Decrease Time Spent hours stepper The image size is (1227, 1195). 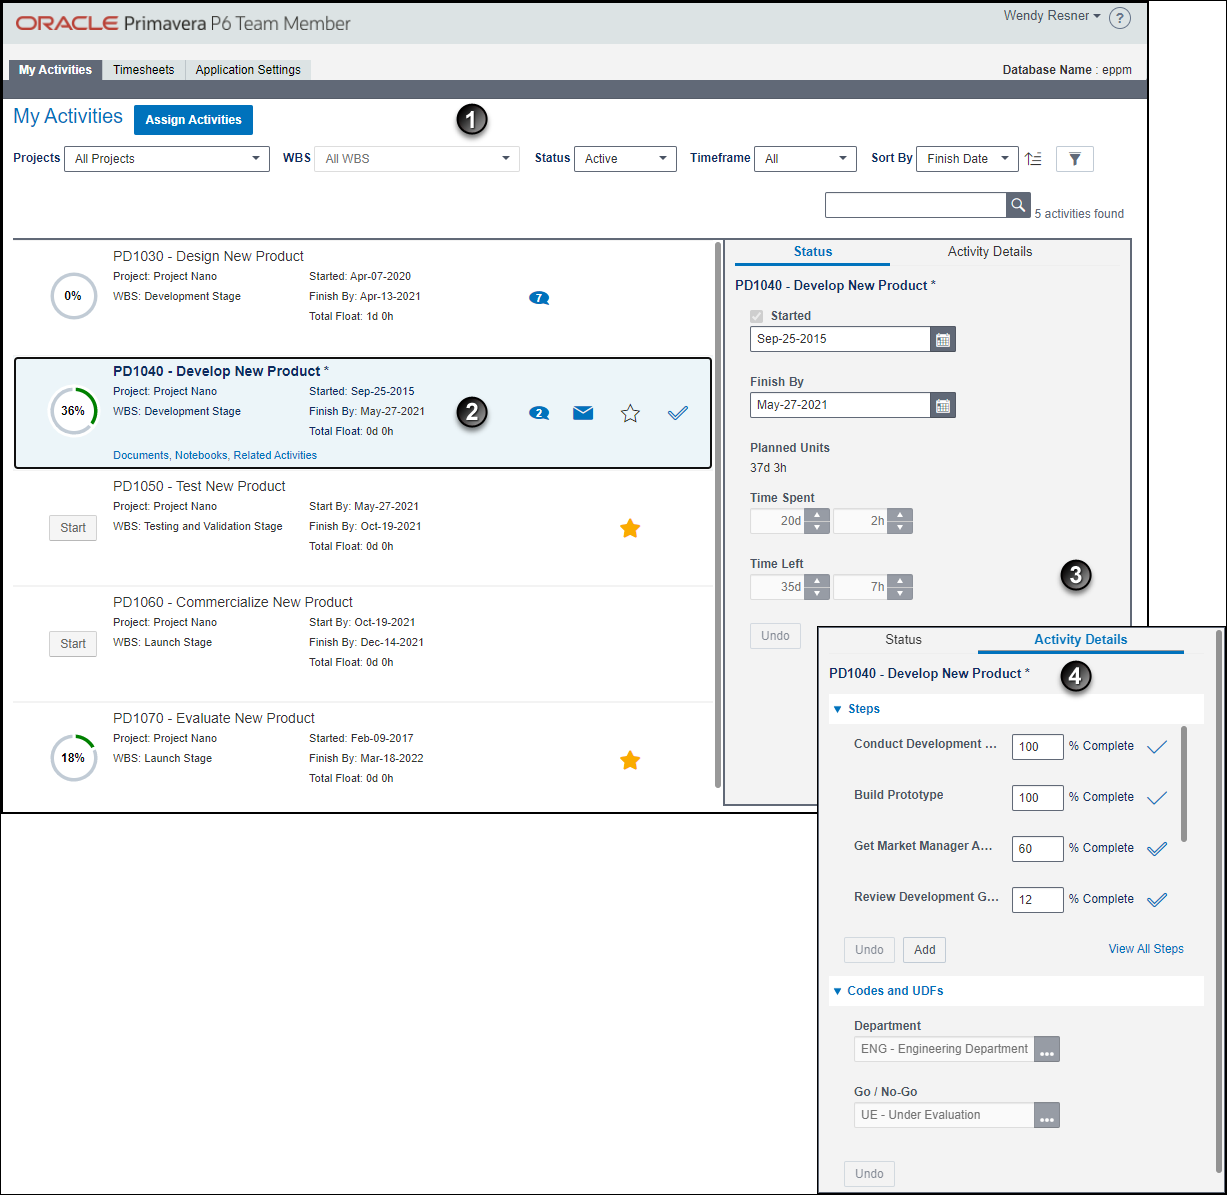pyautogui.click(x=900, y=527)
